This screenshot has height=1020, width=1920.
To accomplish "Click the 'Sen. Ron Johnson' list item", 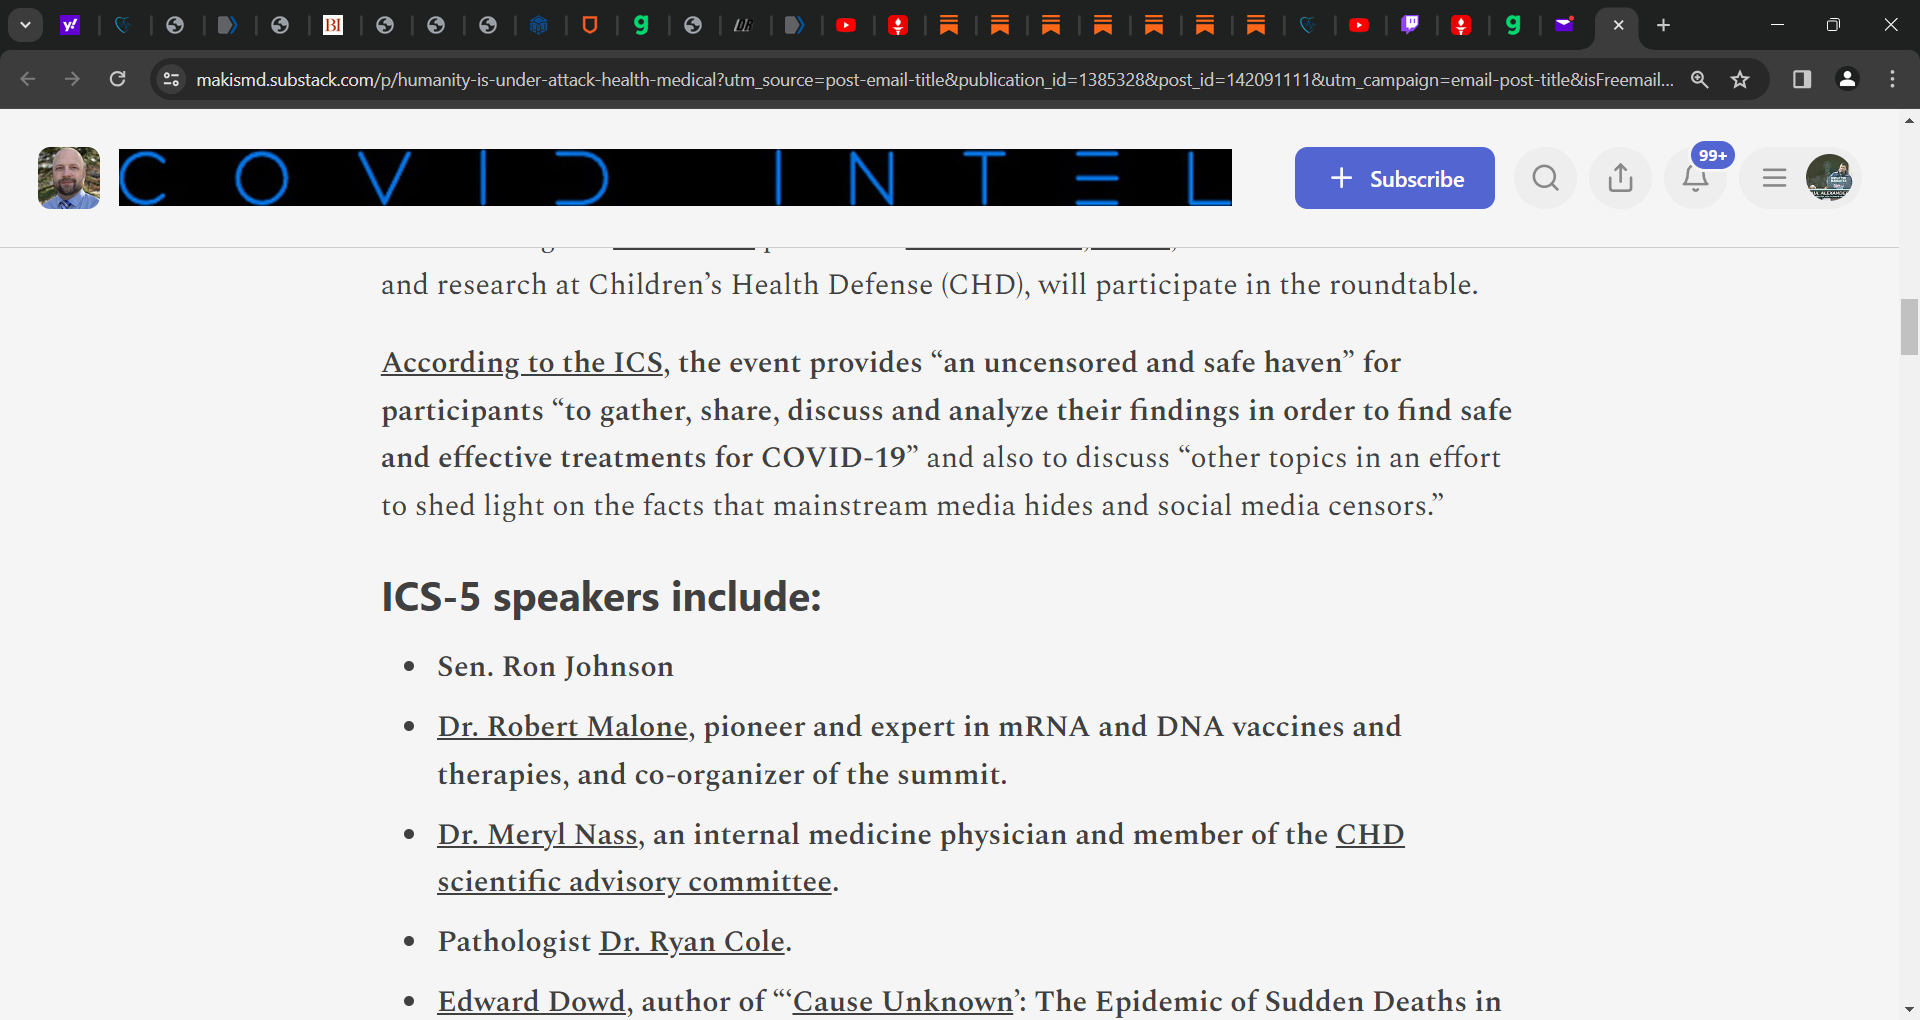I will pyautogui.click(x=556, y=666).
